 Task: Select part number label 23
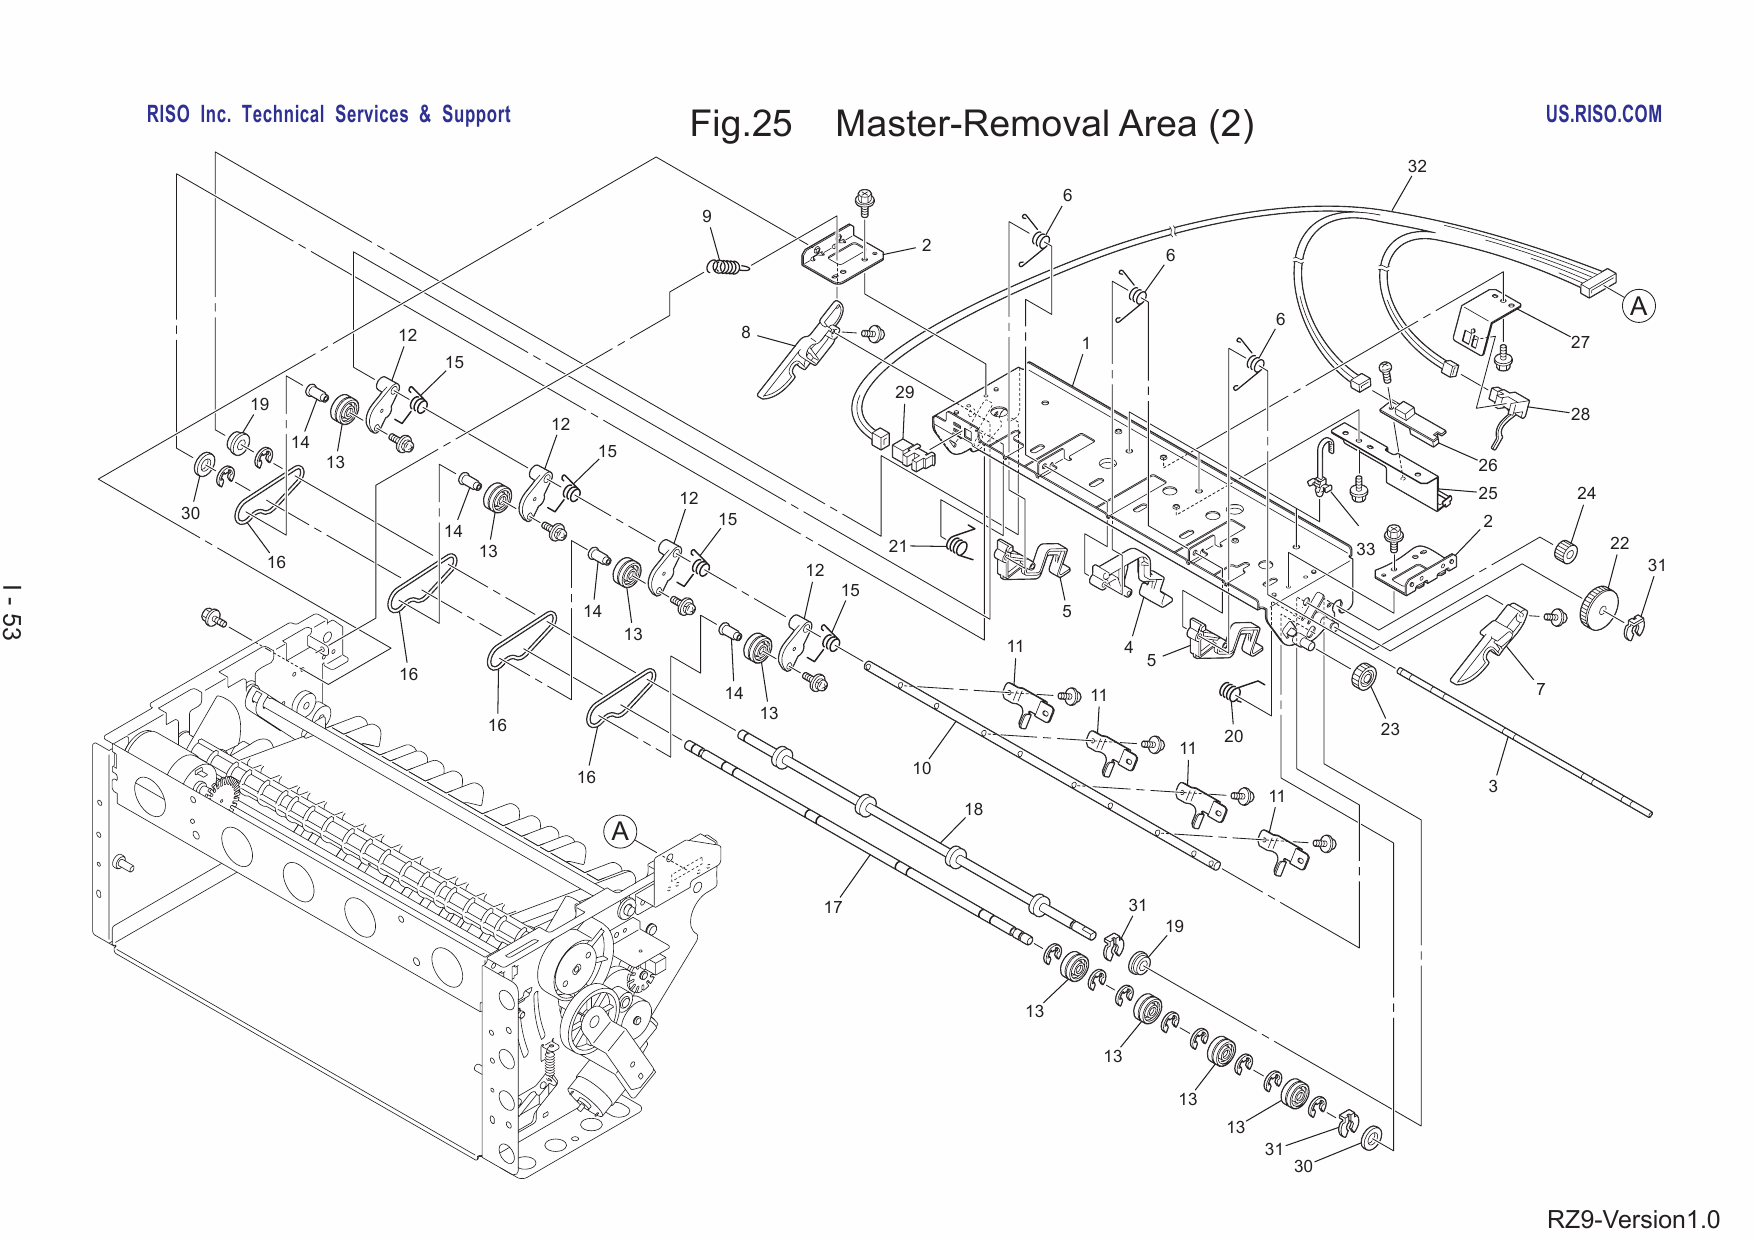tap(1390, 729)
